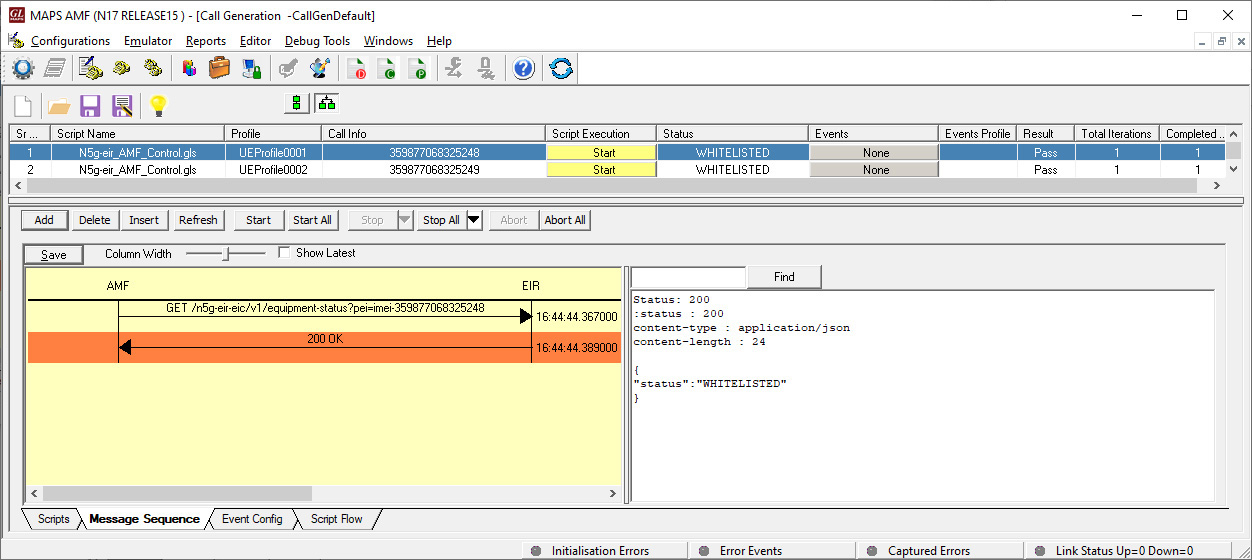Click the document icon with green C
Image resolution: width=1252 pixels, height=560 pixels.
387,68
